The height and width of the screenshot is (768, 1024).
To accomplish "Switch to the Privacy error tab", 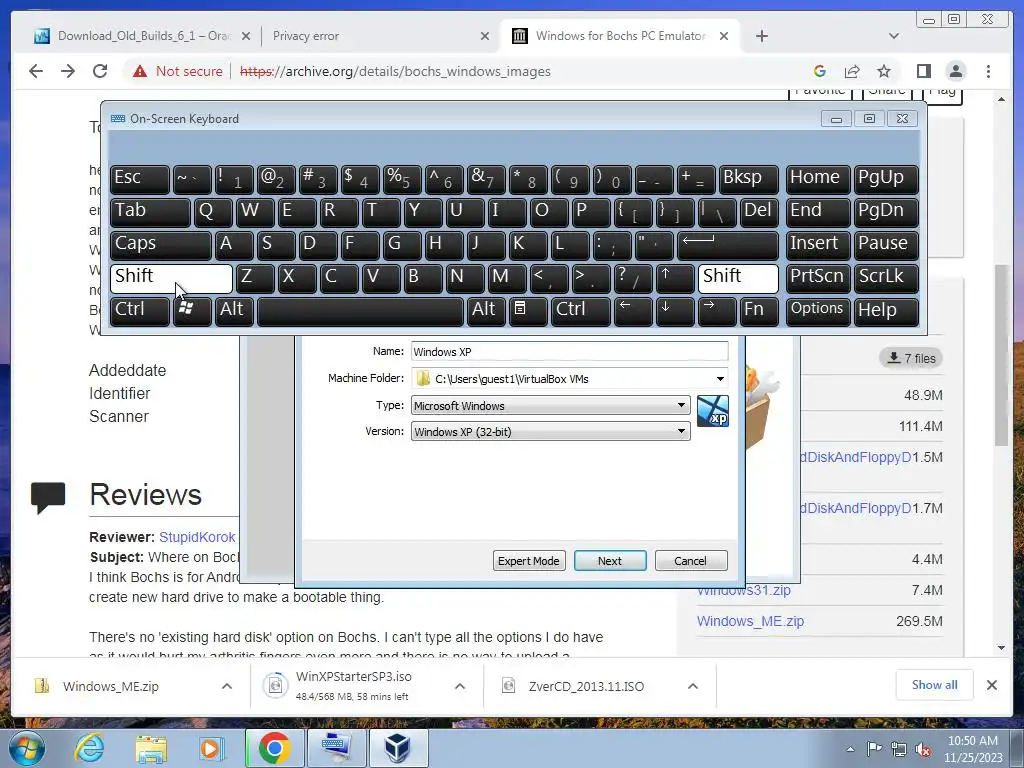I will (x=381, y=36).
